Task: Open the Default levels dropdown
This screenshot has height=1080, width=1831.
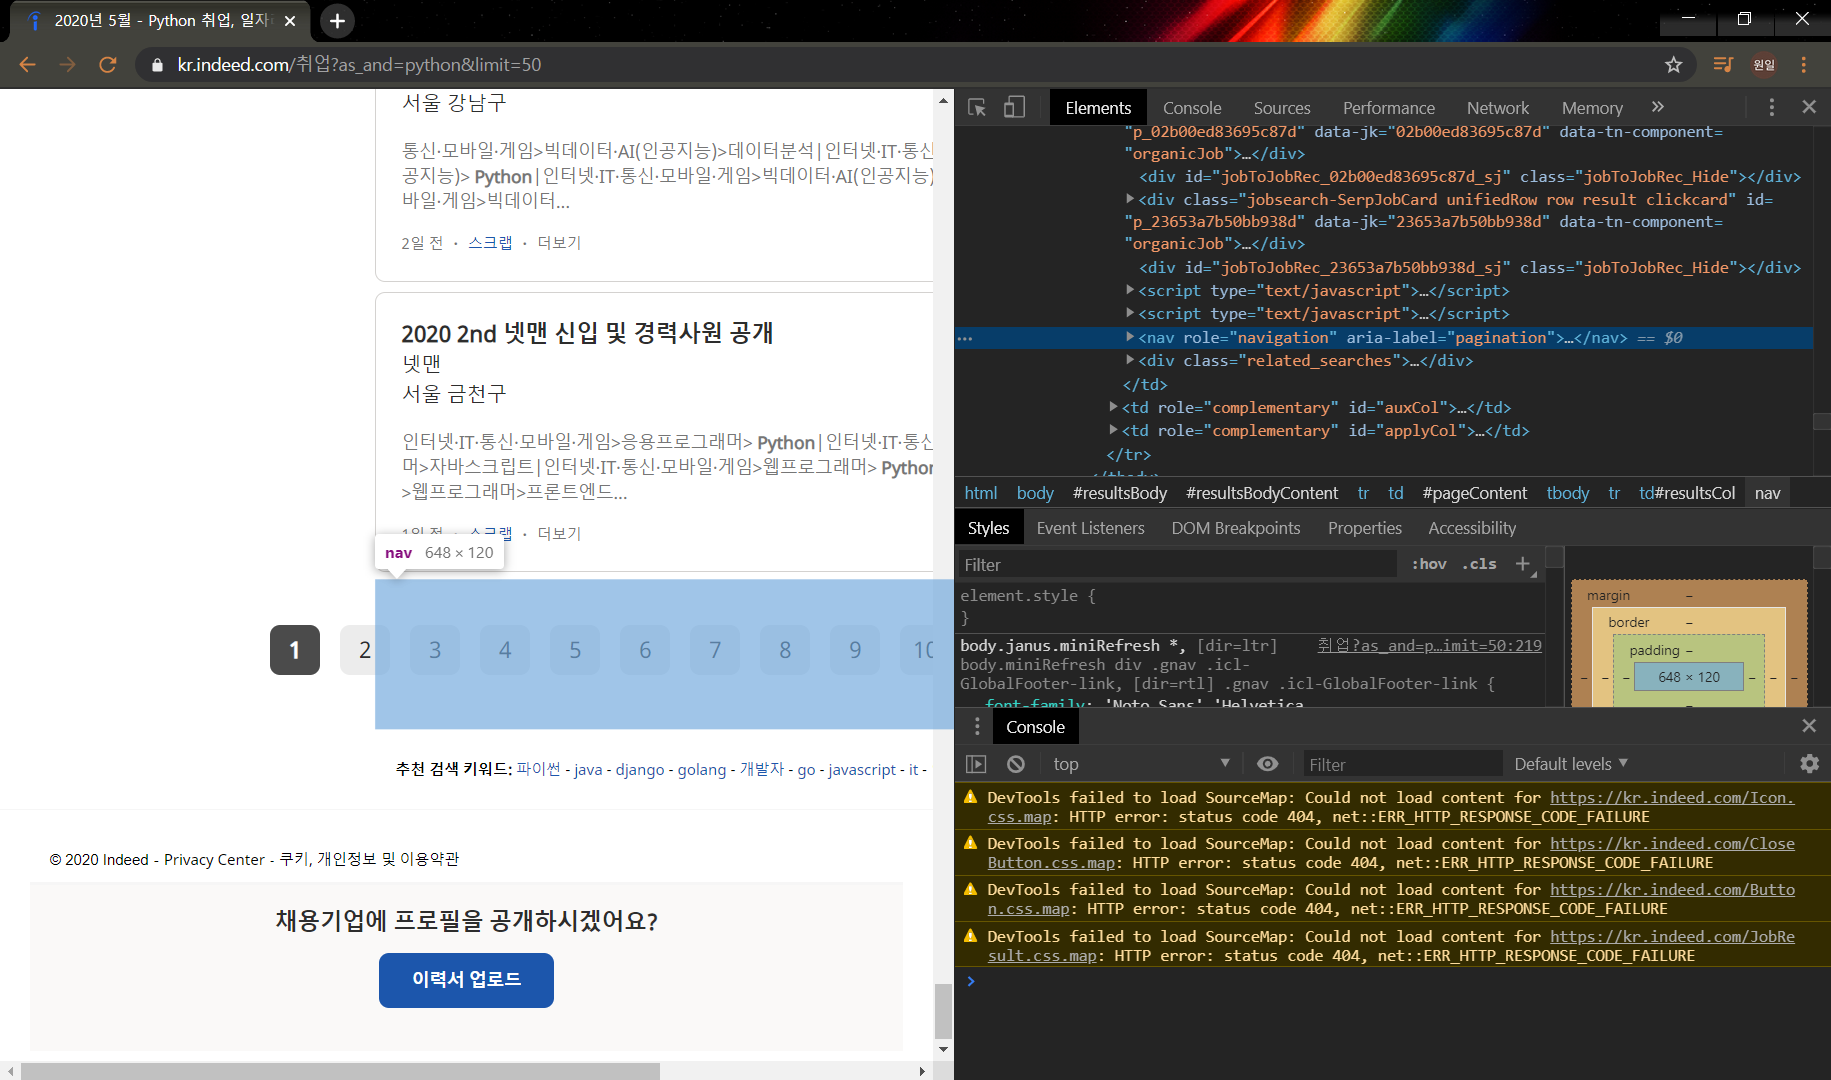Action: pyautogui.click(x=1571, y=764)
